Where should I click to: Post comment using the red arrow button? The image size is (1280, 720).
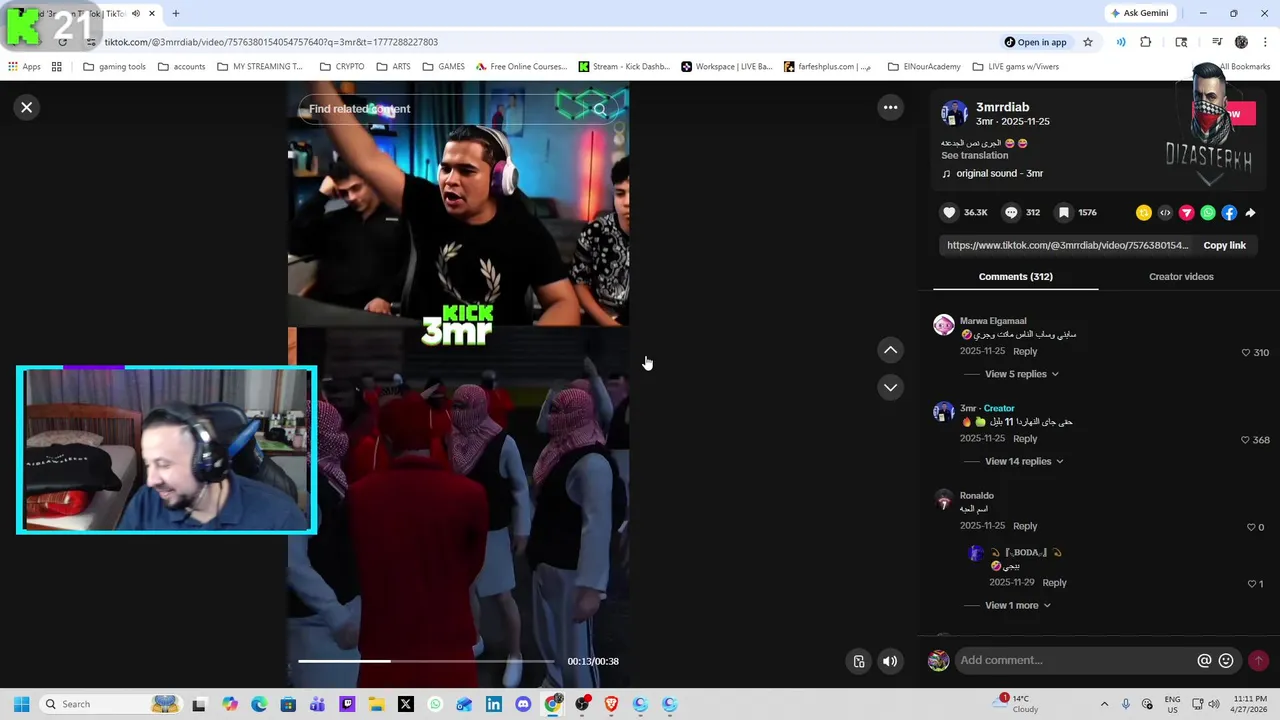[x=1258, y=660]
